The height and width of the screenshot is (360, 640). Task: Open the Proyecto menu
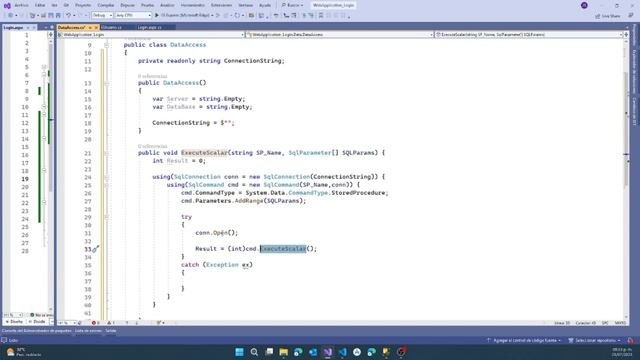click(83, 5)
